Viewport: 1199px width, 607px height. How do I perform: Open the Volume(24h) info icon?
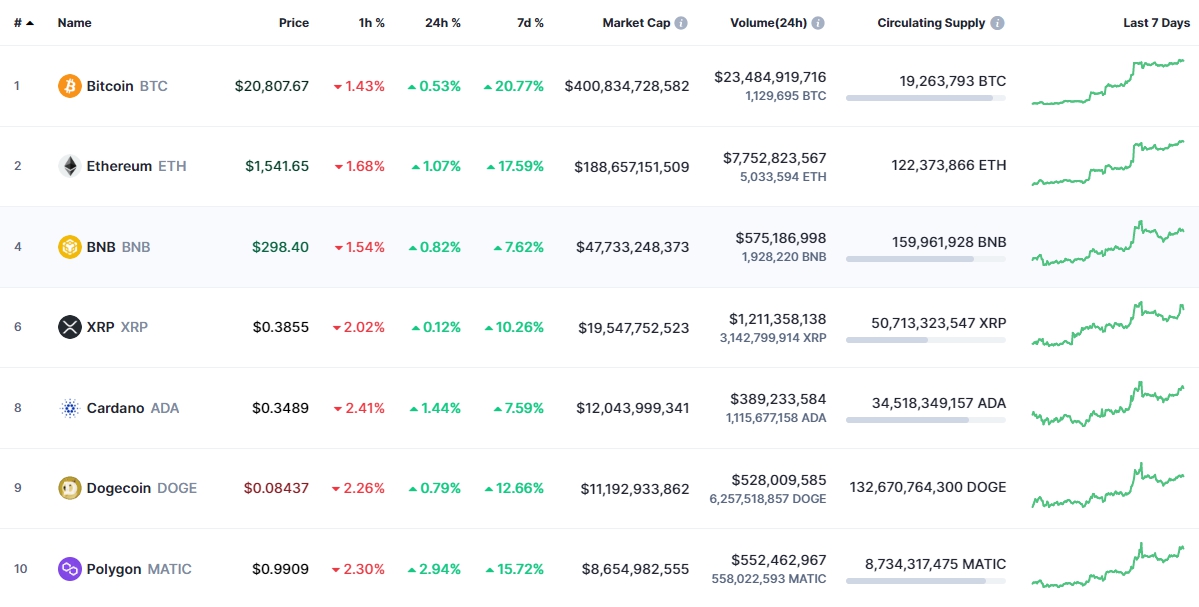click(x=818, y=23)
